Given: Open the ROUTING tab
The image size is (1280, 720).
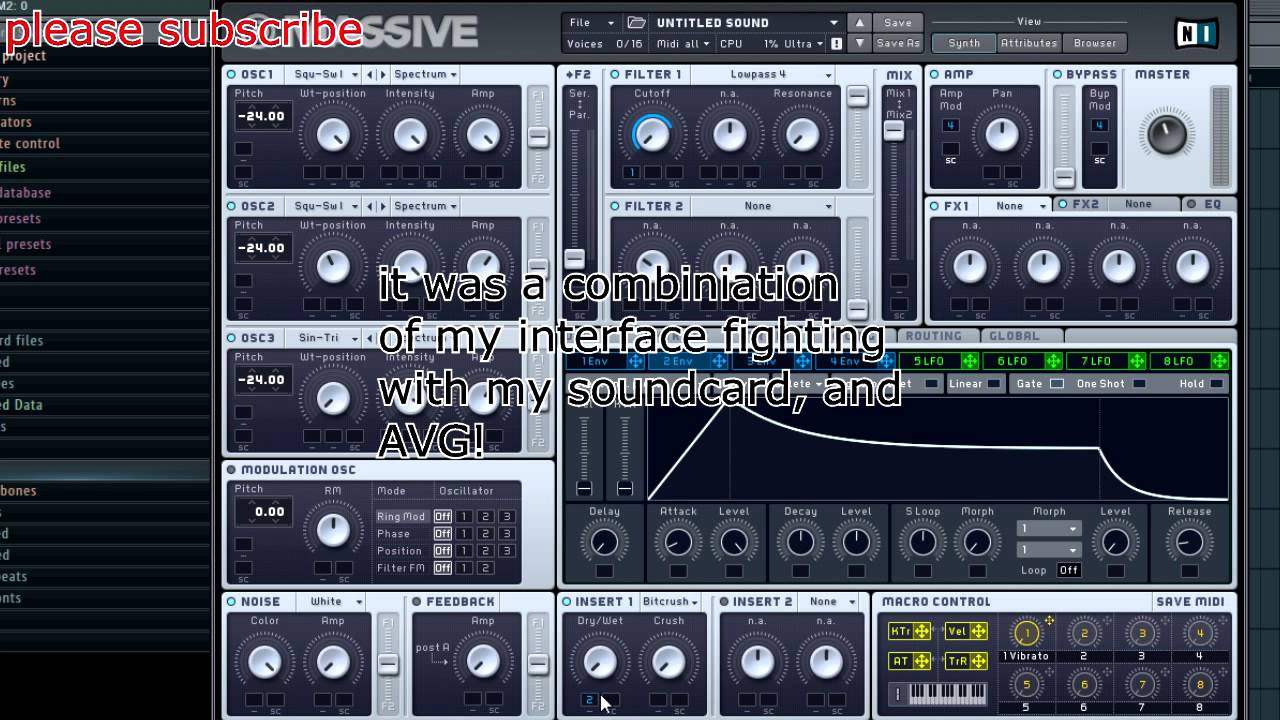Looking at the screenshot, I should point(934,336).
